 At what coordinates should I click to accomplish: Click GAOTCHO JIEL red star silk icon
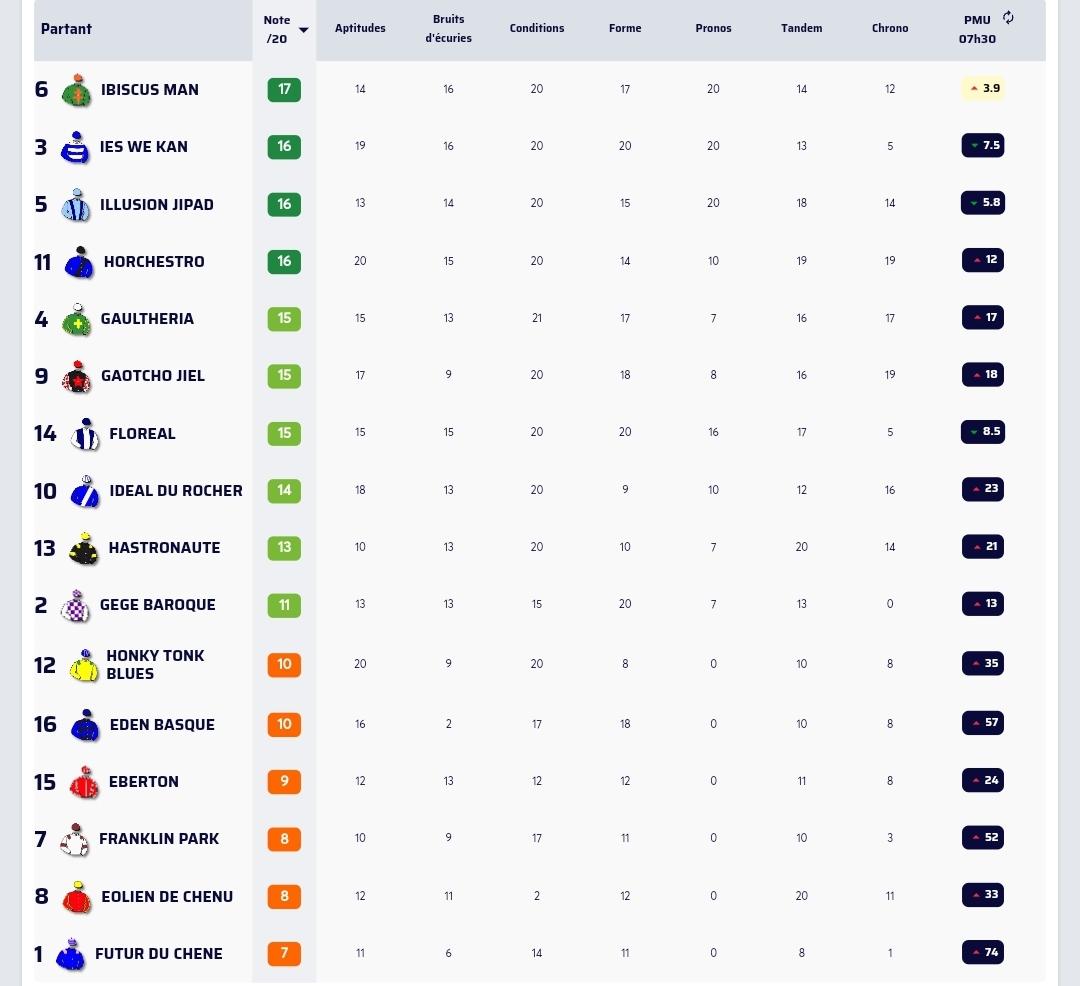pos(76,377)
